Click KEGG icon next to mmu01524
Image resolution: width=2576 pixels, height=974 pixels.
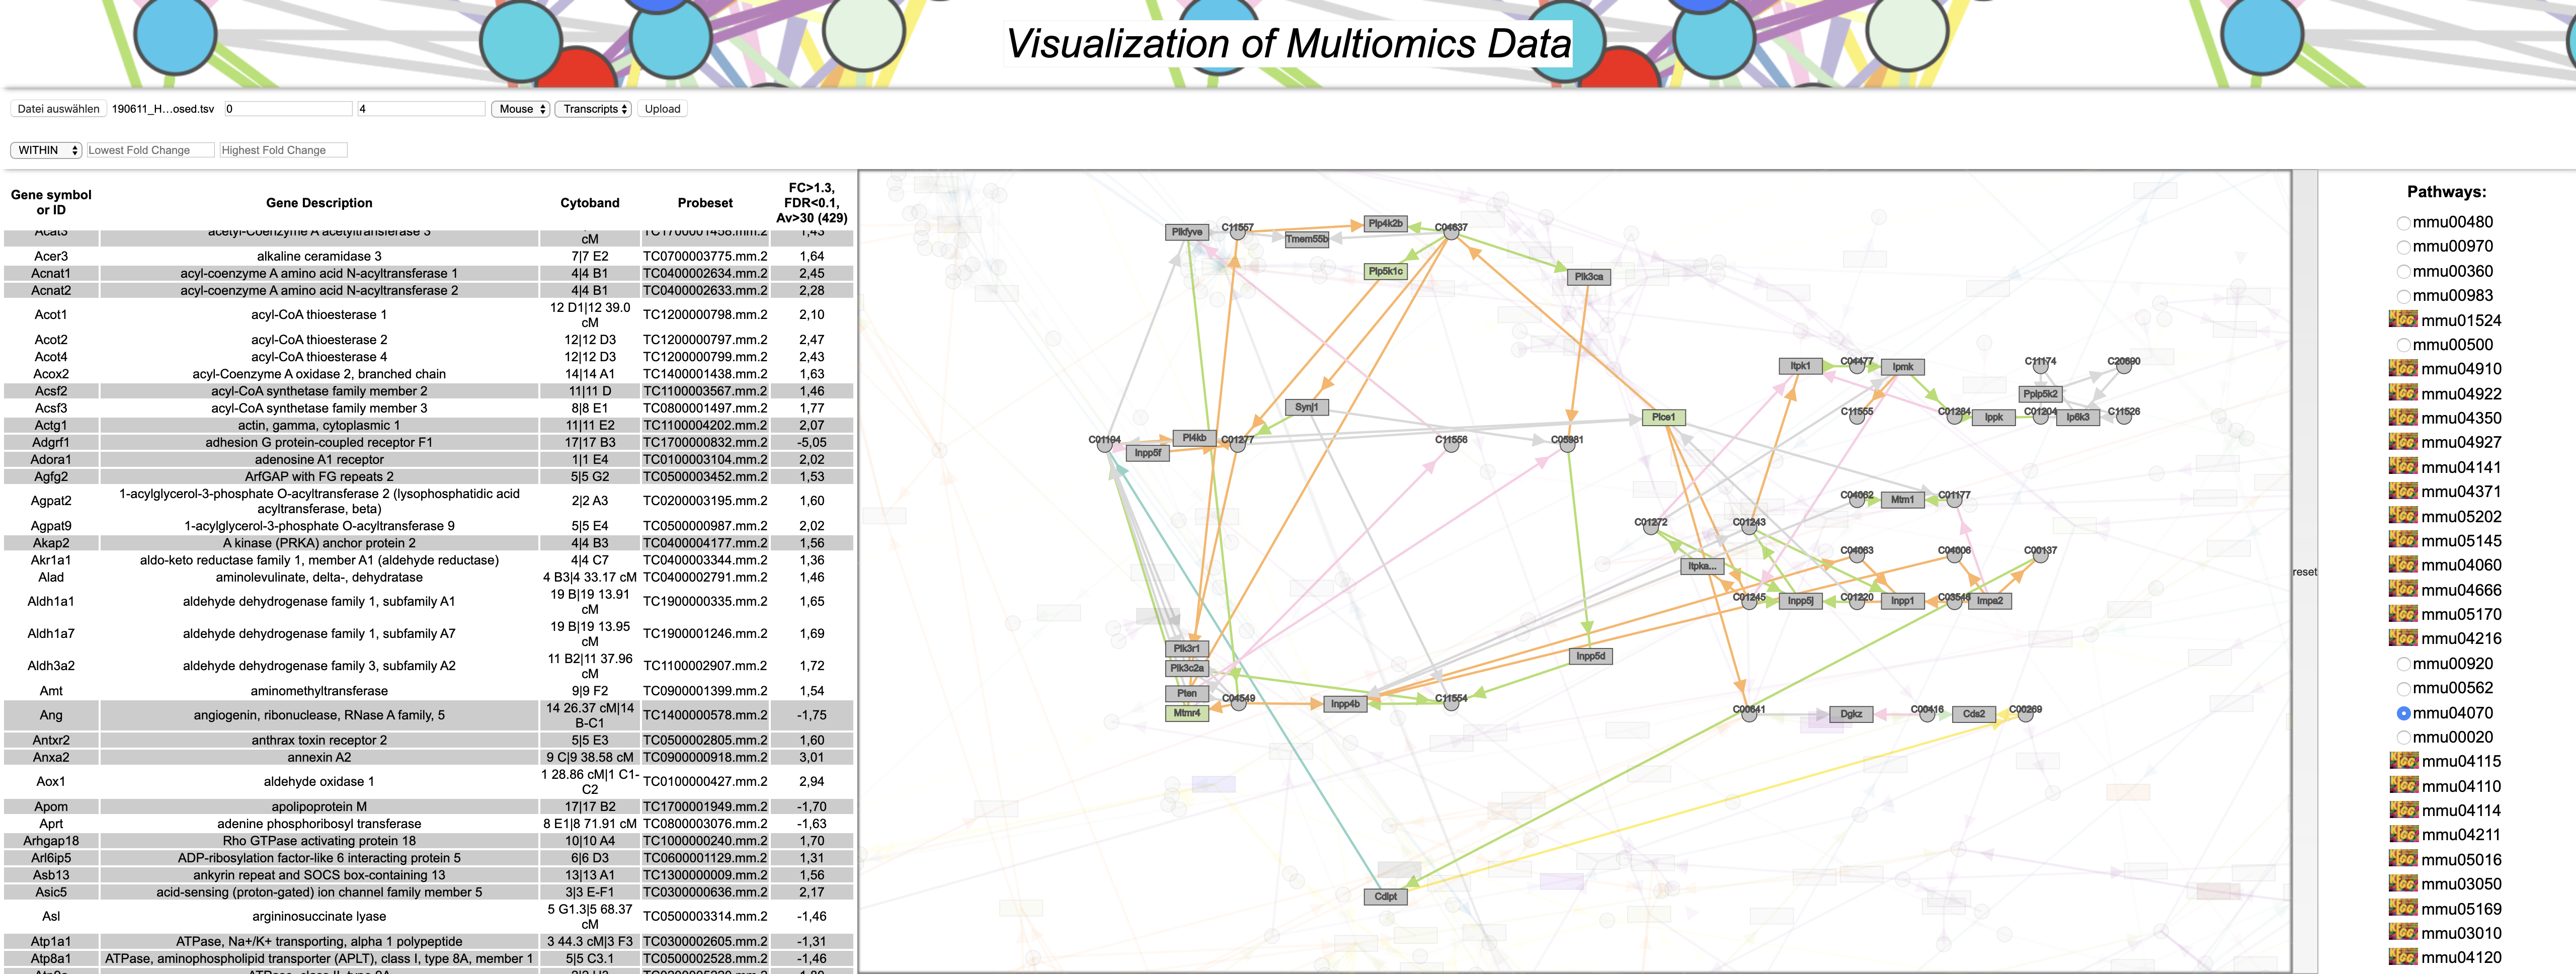click(x=2403, y=320)
